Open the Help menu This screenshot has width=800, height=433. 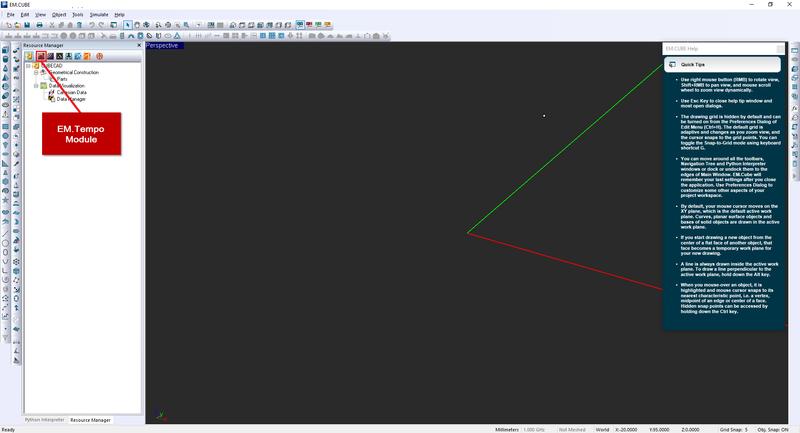click(x=119, y=15)
